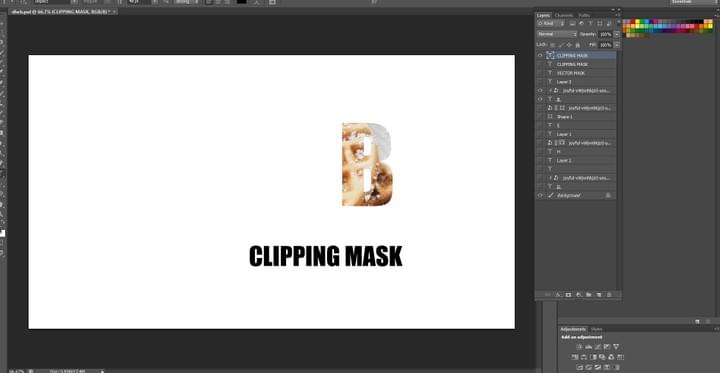Add a layer style via fx icon
Screen dimensions: 720x373
(x=558, y=294)
